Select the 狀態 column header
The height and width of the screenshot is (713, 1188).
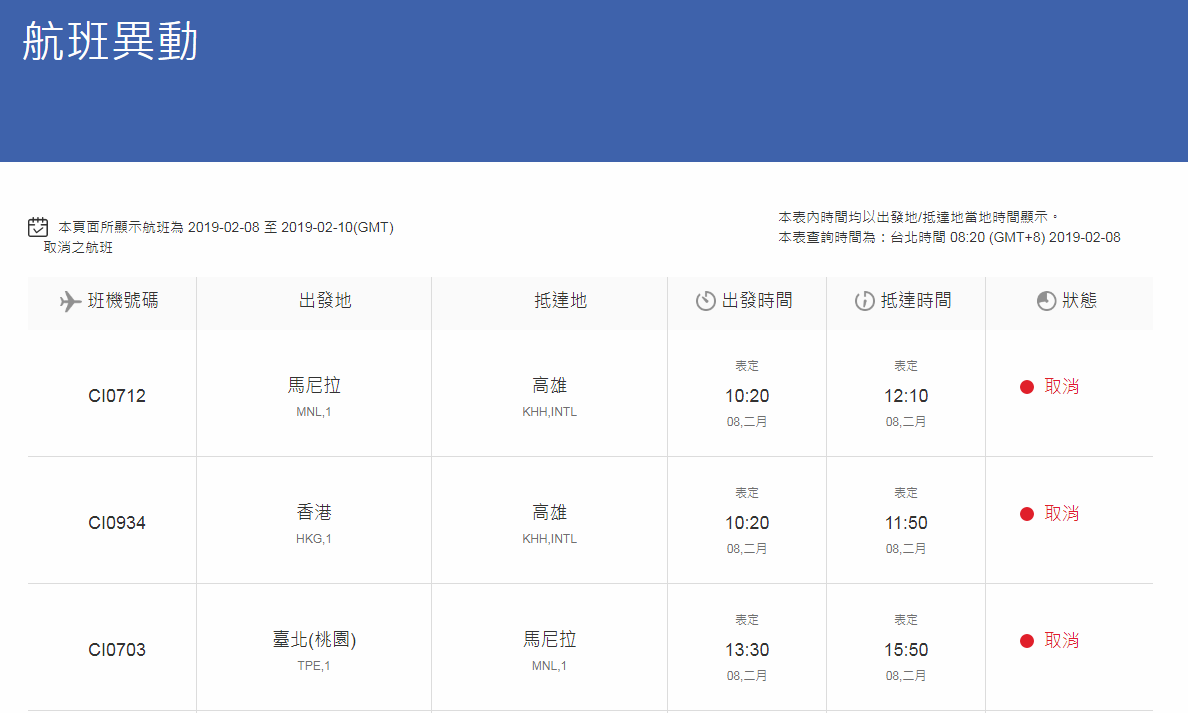point(1069,303)
